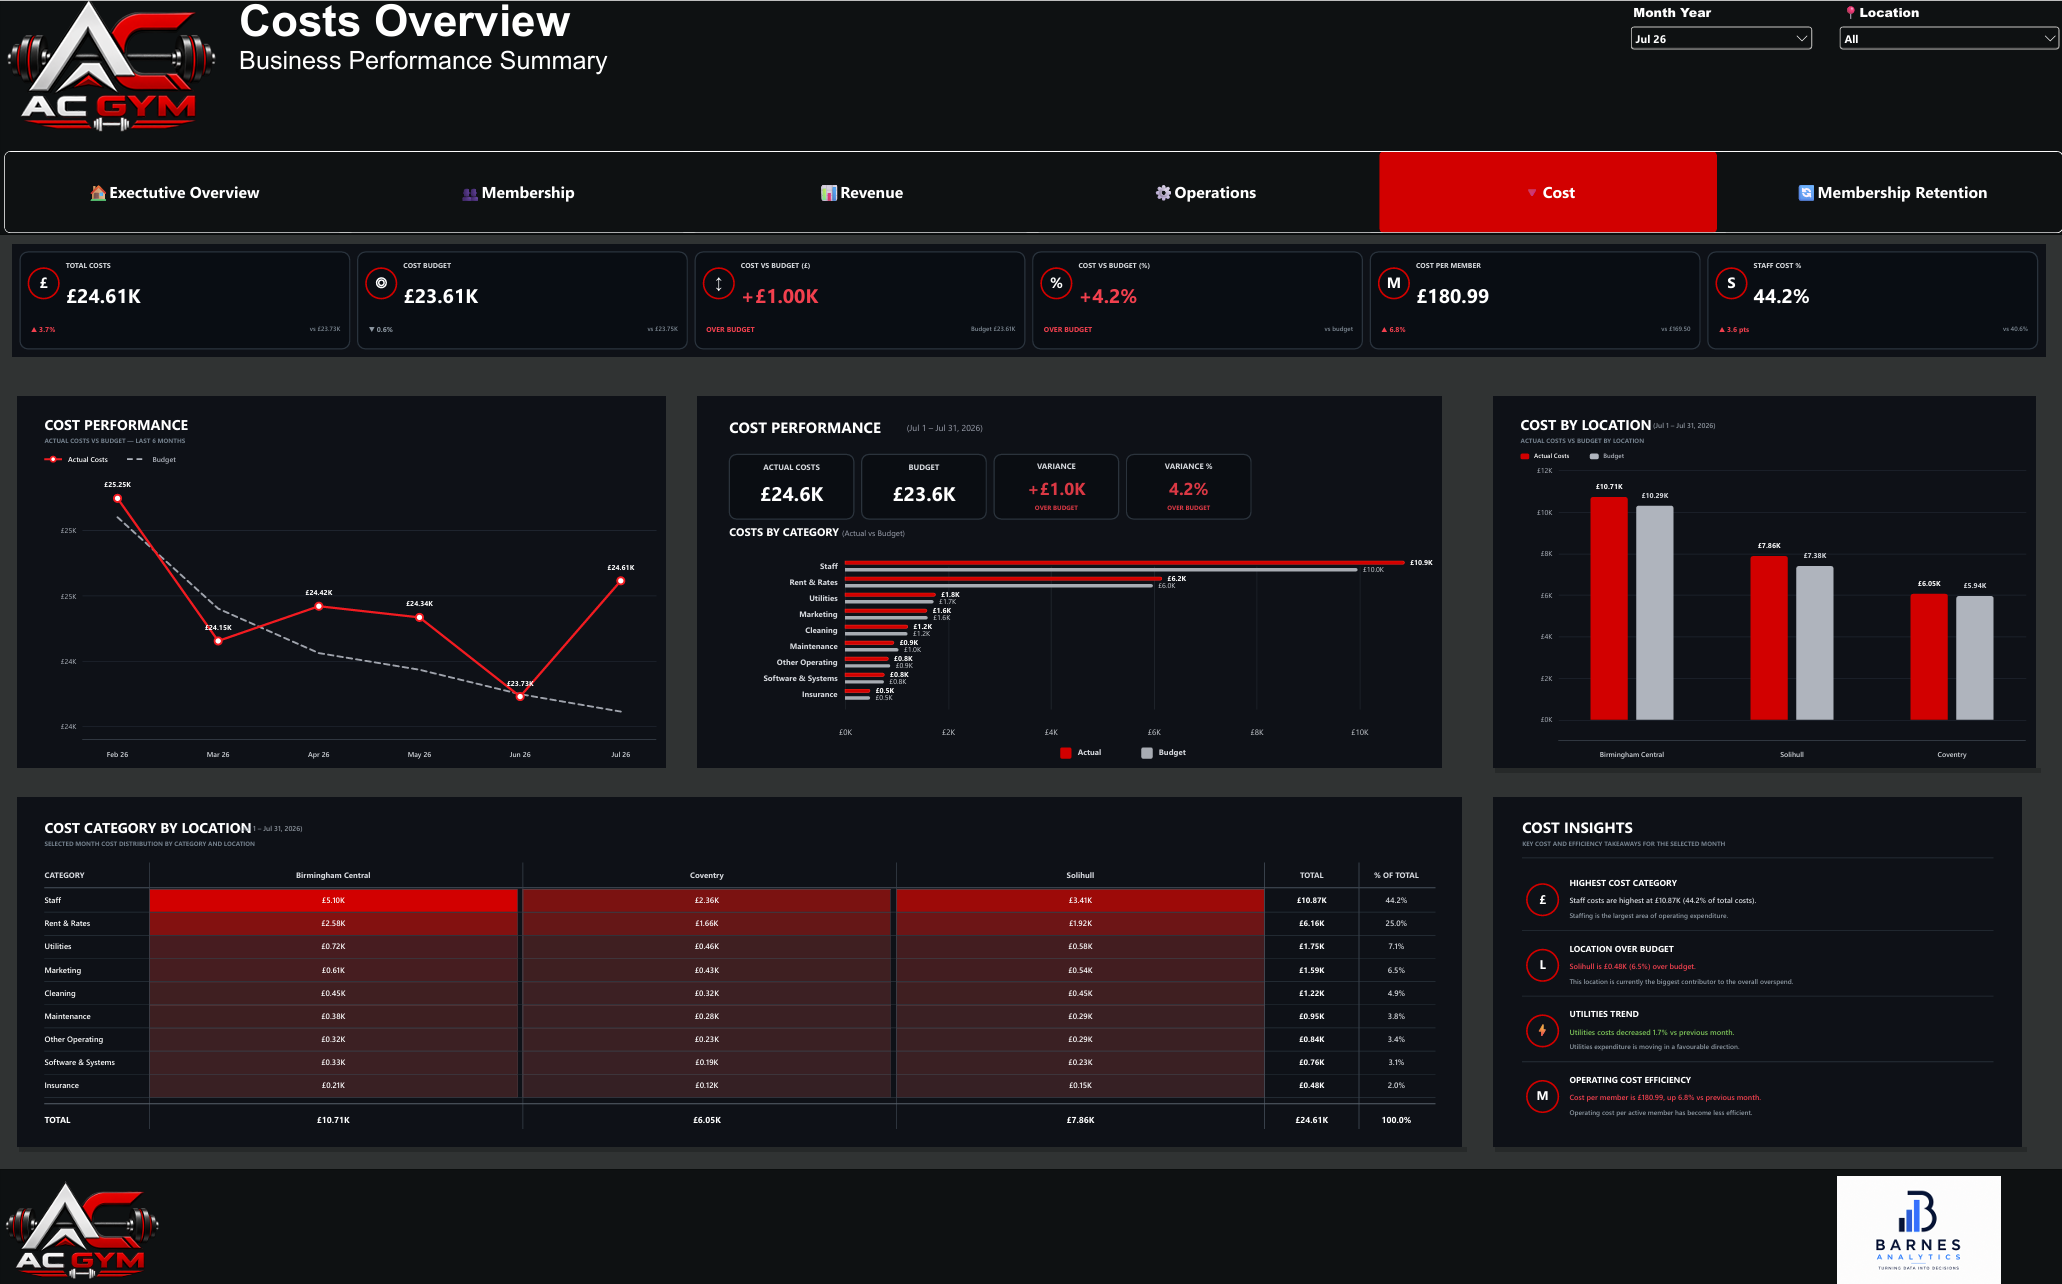2062x1284 pixels.
Task: Click the chart icon on Revenue tab
Action: click(829, 193)
